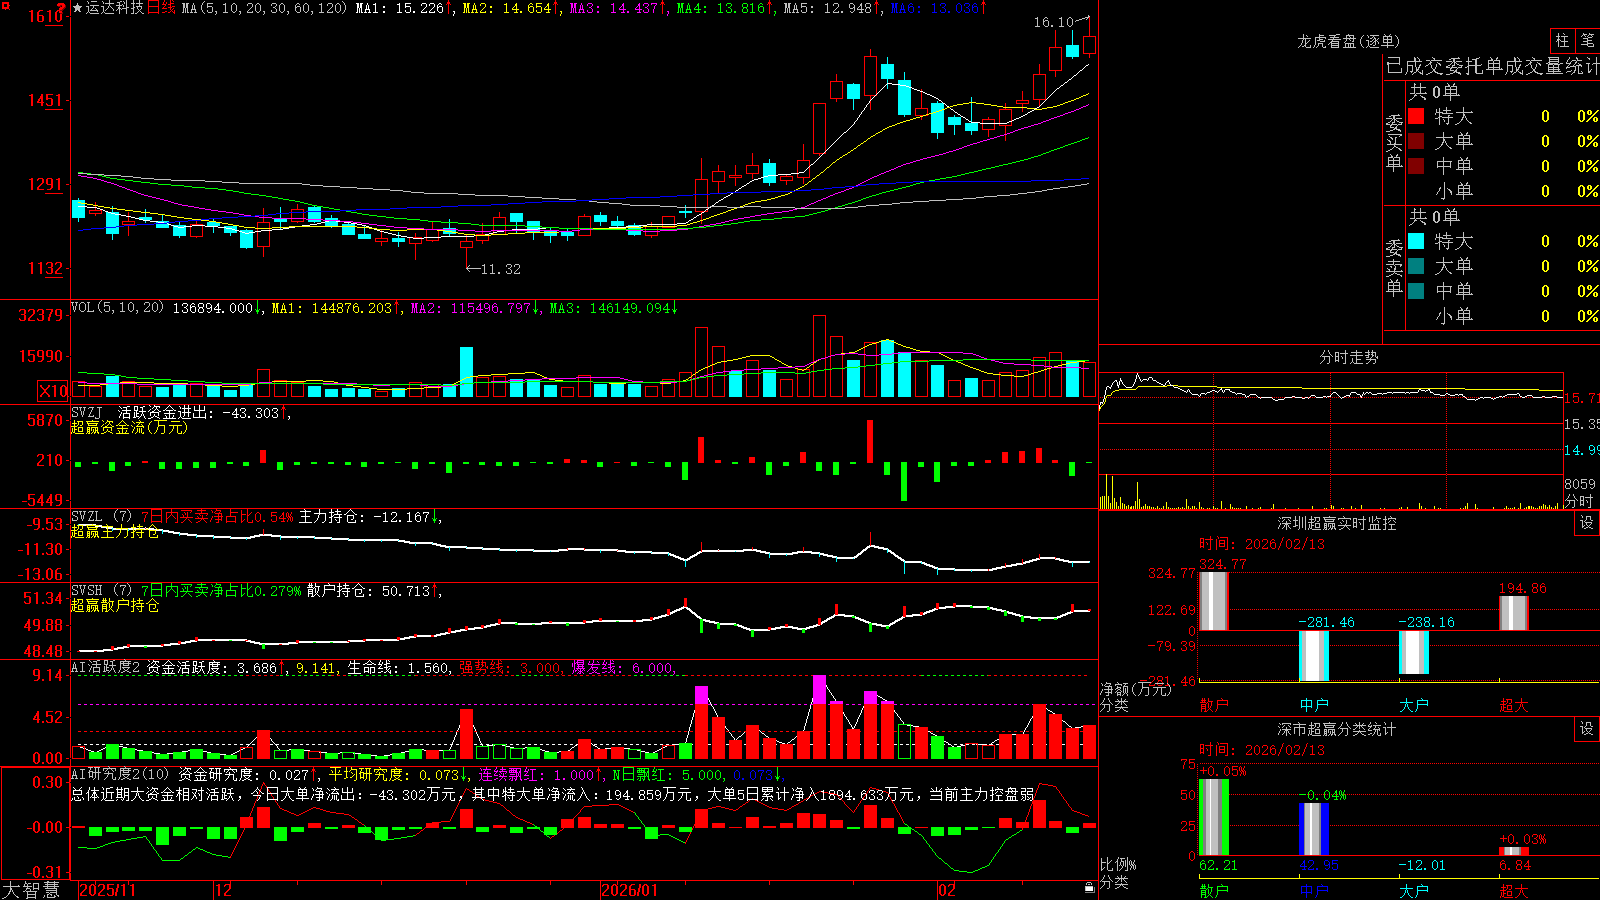Click the 324.77 散户 bar in 实时监控
This screenshot has width=1600, height=900.
tap(1213, 600)
